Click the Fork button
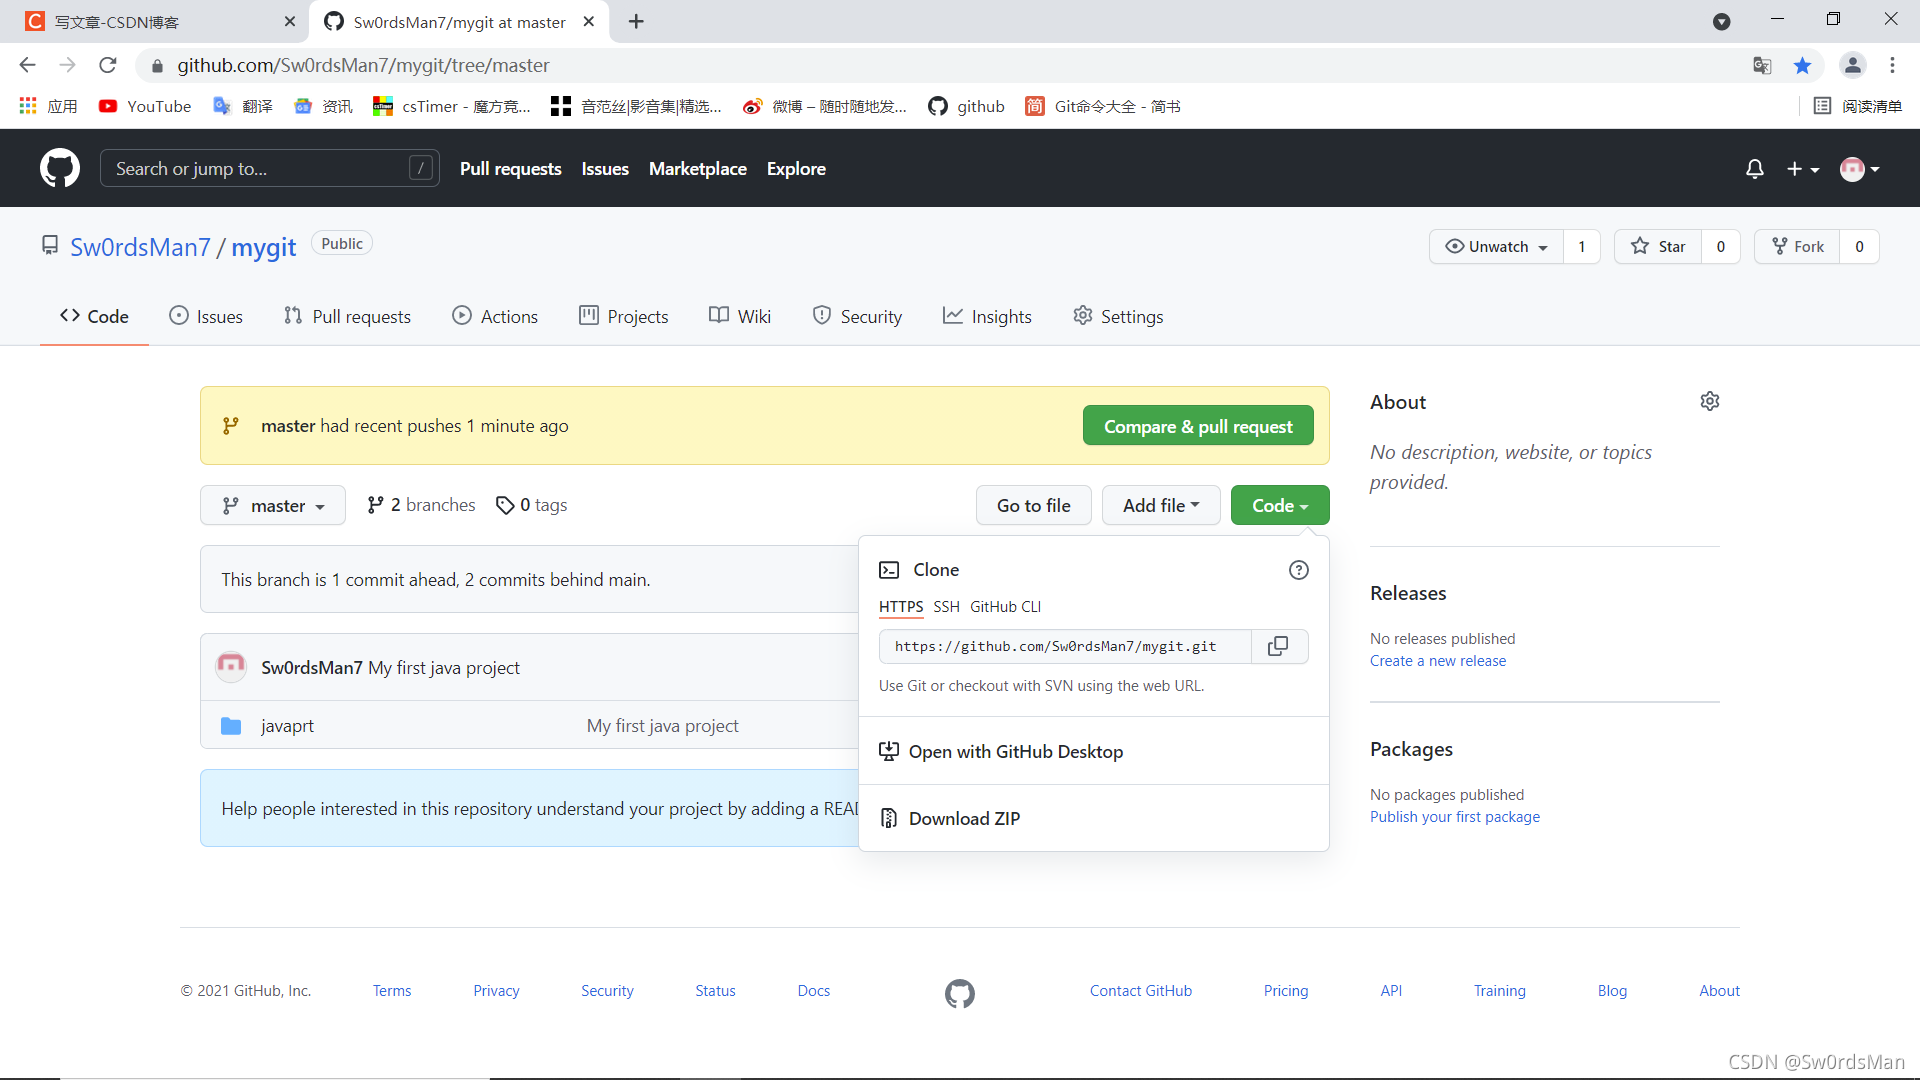The height and width of the screenshot is (1080, 1920). [x=1797, y=246]
